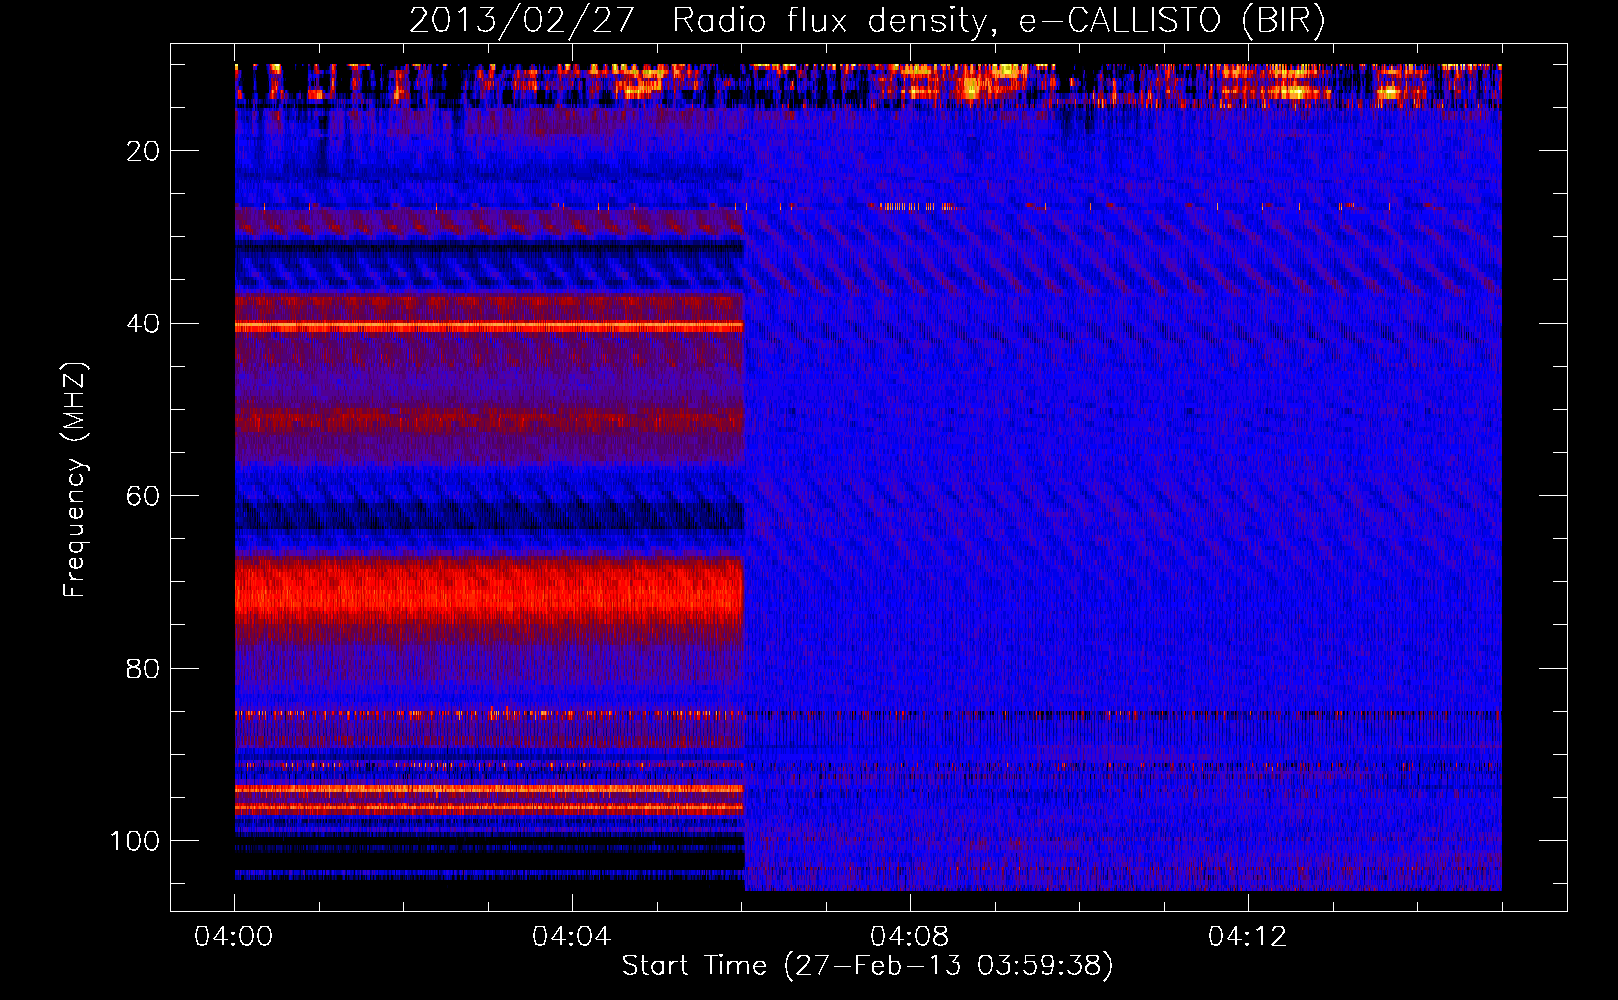The width and height of the screenshot is (1618, 1000).
Task: Click the '100' frequency tick label
Action: [x=135, y=841]
